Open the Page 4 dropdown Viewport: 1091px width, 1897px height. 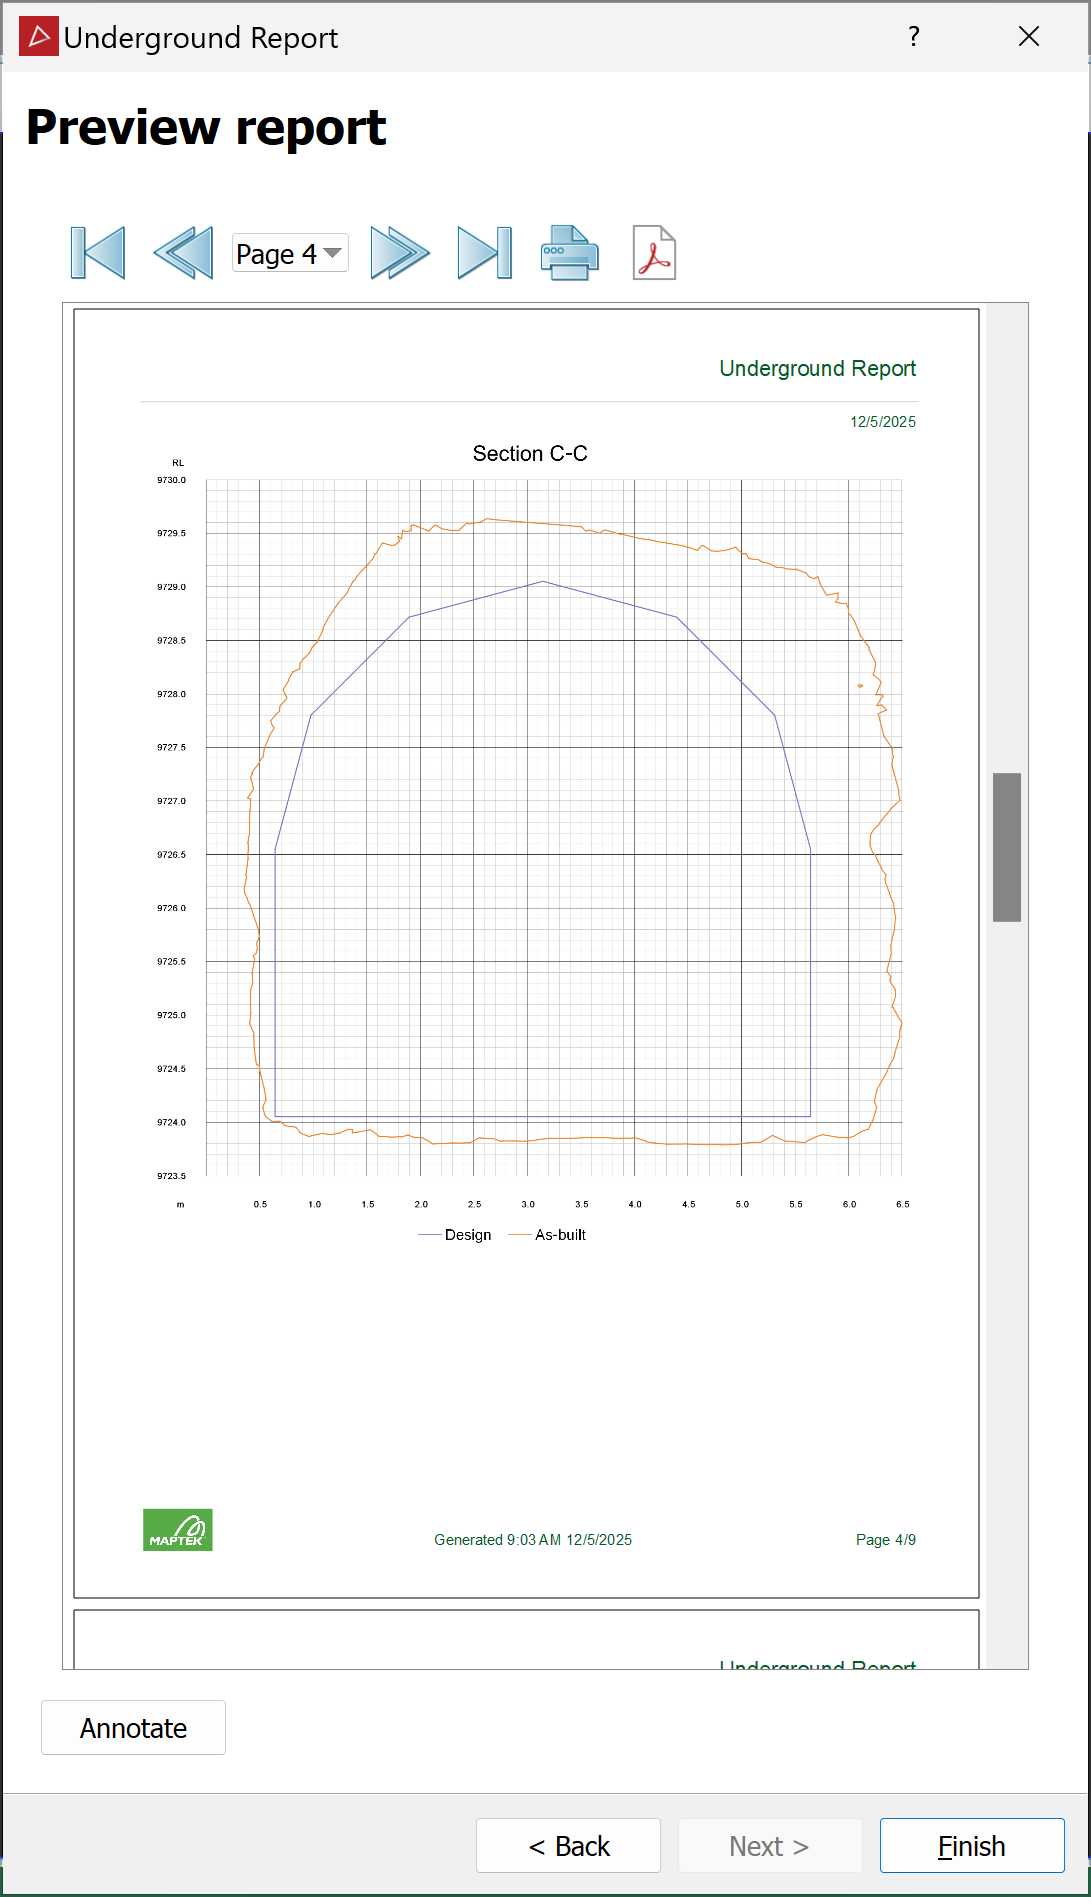(290, 254)
